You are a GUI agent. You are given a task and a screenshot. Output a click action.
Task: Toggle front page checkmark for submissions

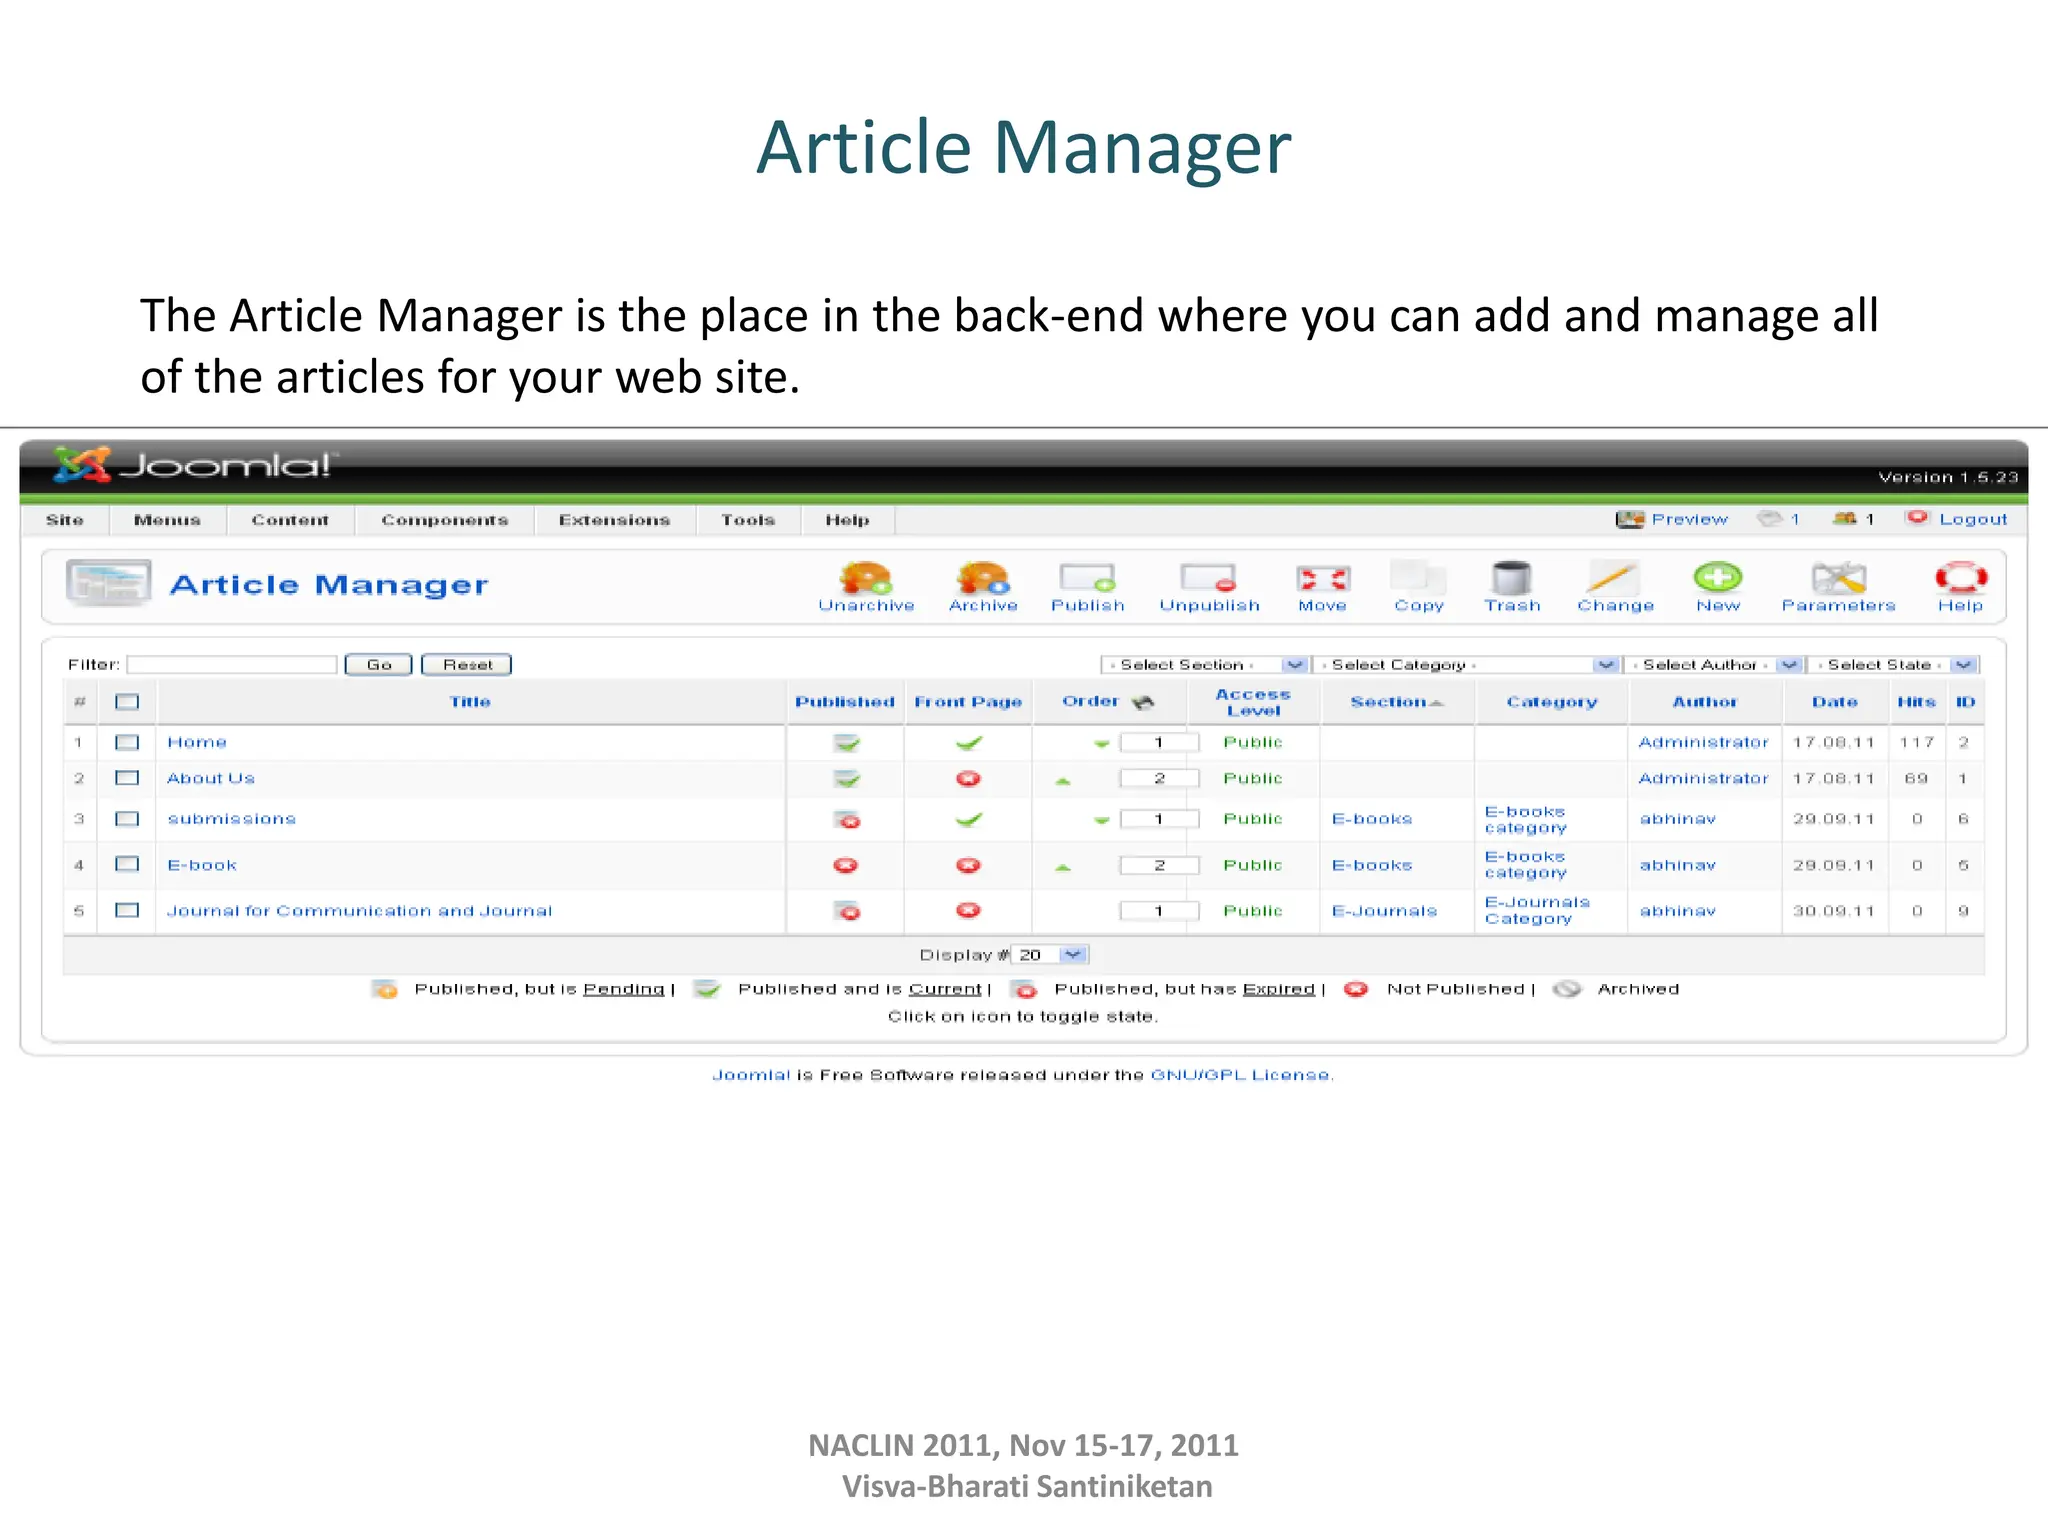pyautogui.click(x=968, y=820)
